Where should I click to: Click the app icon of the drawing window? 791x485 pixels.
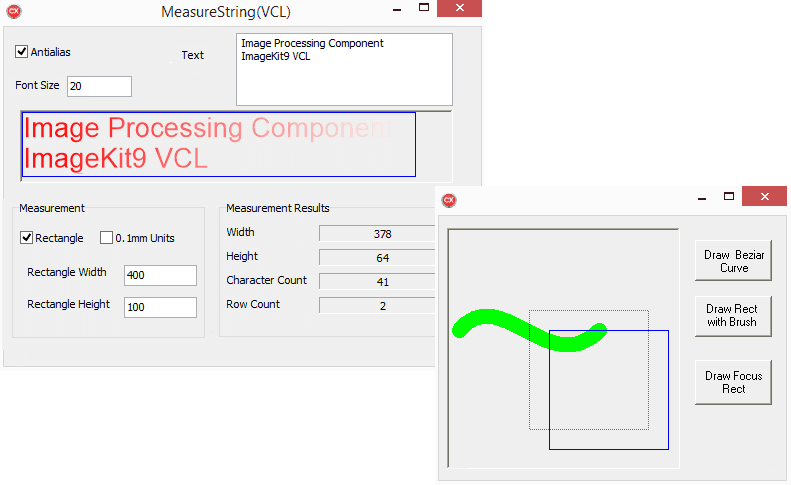449,200
